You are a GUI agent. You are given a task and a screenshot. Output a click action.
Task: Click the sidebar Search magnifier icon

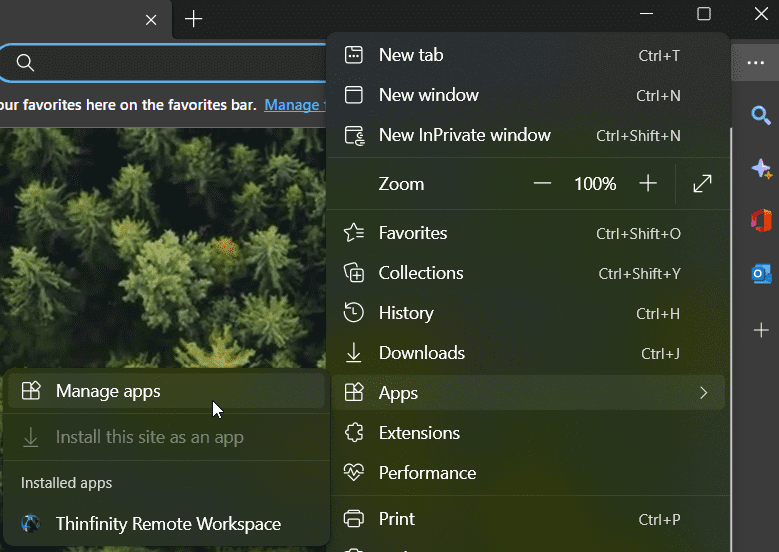[x=761, y=115]
